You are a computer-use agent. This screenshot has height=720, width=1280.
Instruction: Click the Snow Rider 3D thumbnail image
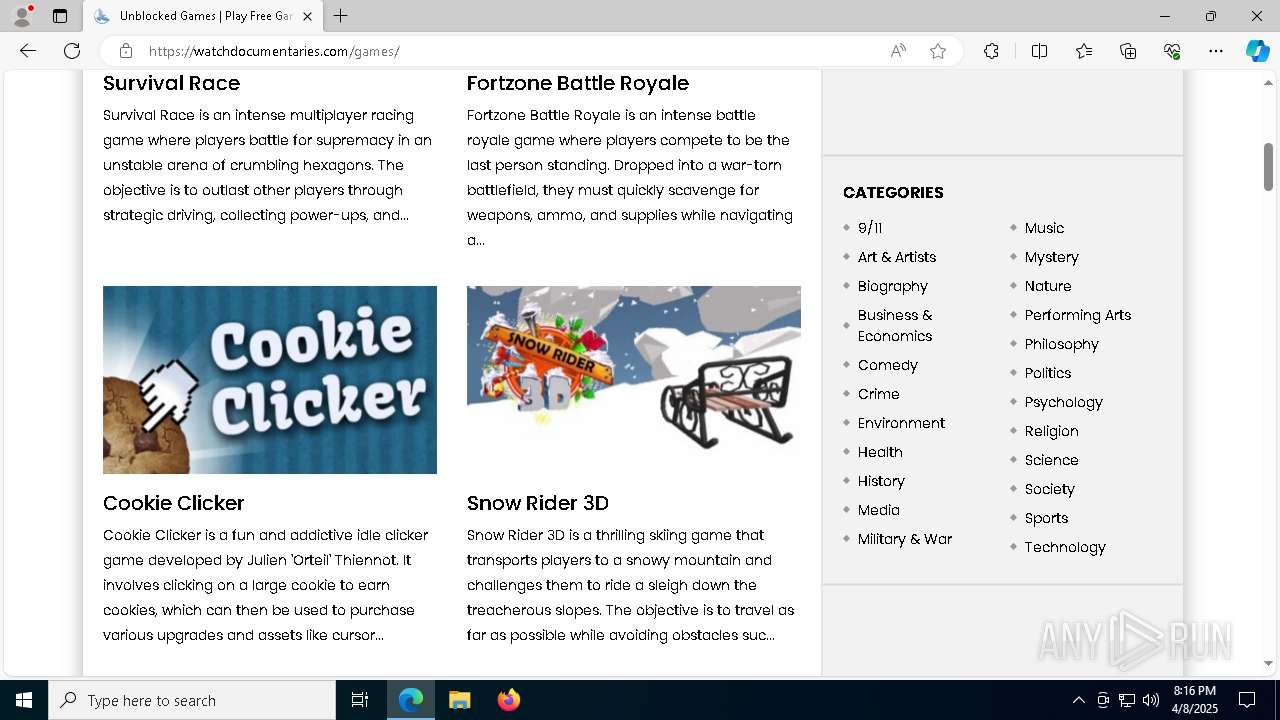634,380
